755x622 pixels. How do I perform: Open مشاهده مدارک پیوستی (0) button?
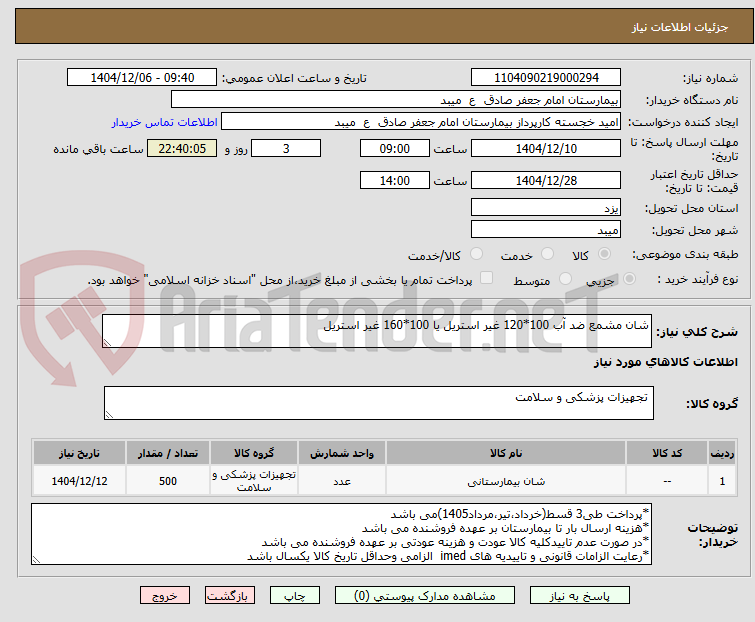425,596
